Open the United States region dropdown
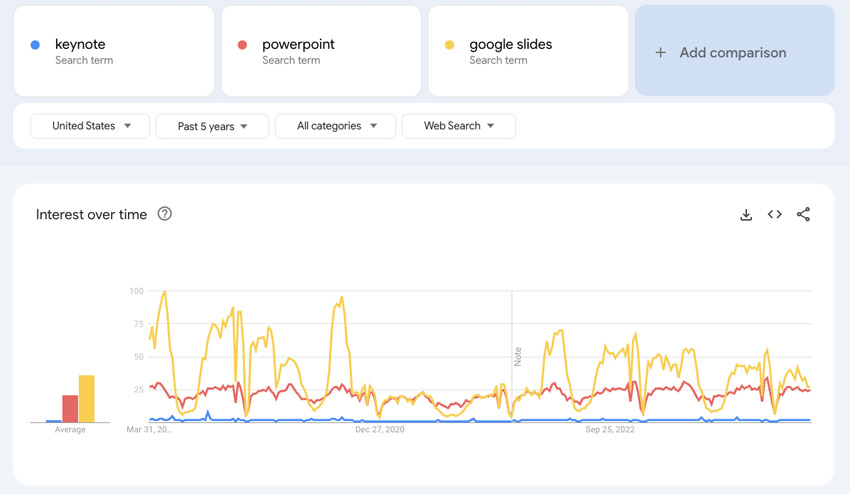The width and height of the screenshot is (850, 494). (x=90, y=126)
